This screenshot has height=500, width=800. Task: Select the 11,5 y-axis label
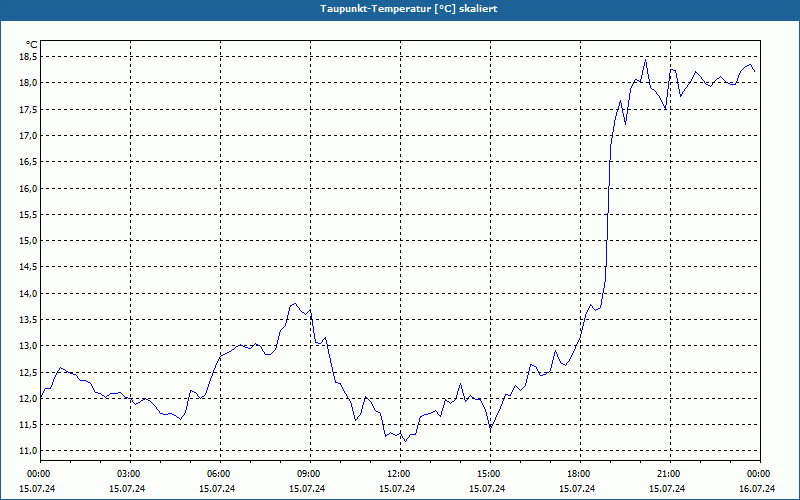pos(29,424)
